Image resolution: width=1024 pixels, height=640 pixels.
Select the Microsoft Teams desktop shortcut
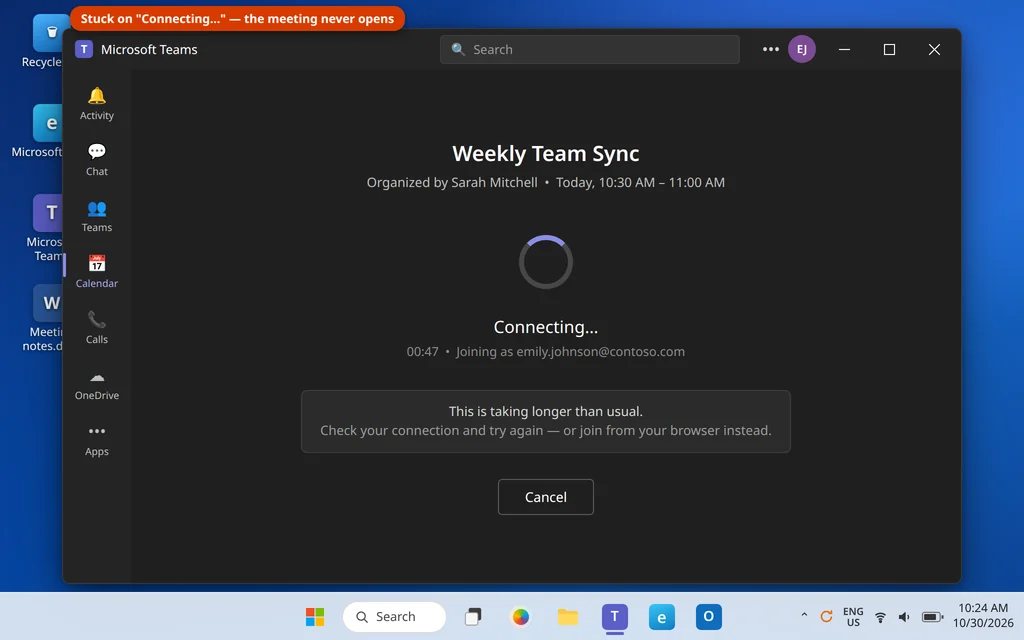(47, 227)
